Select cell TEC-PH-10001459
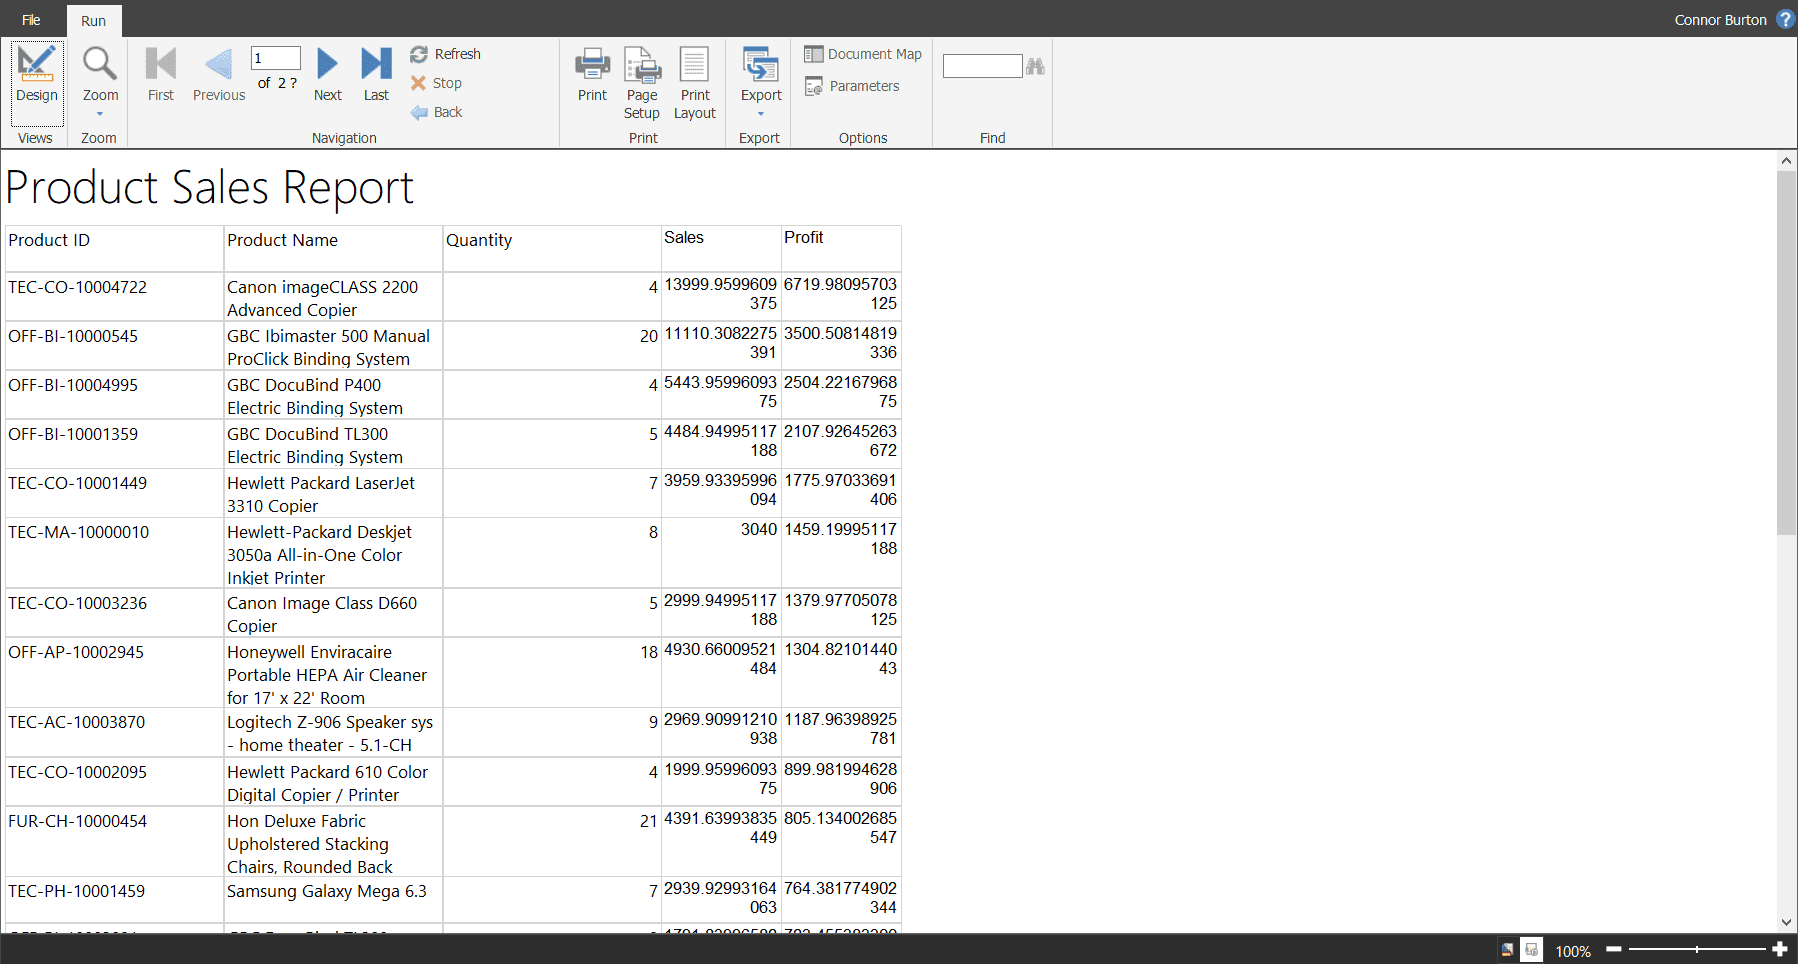The image size is (1798, 964). click(114, 900)
